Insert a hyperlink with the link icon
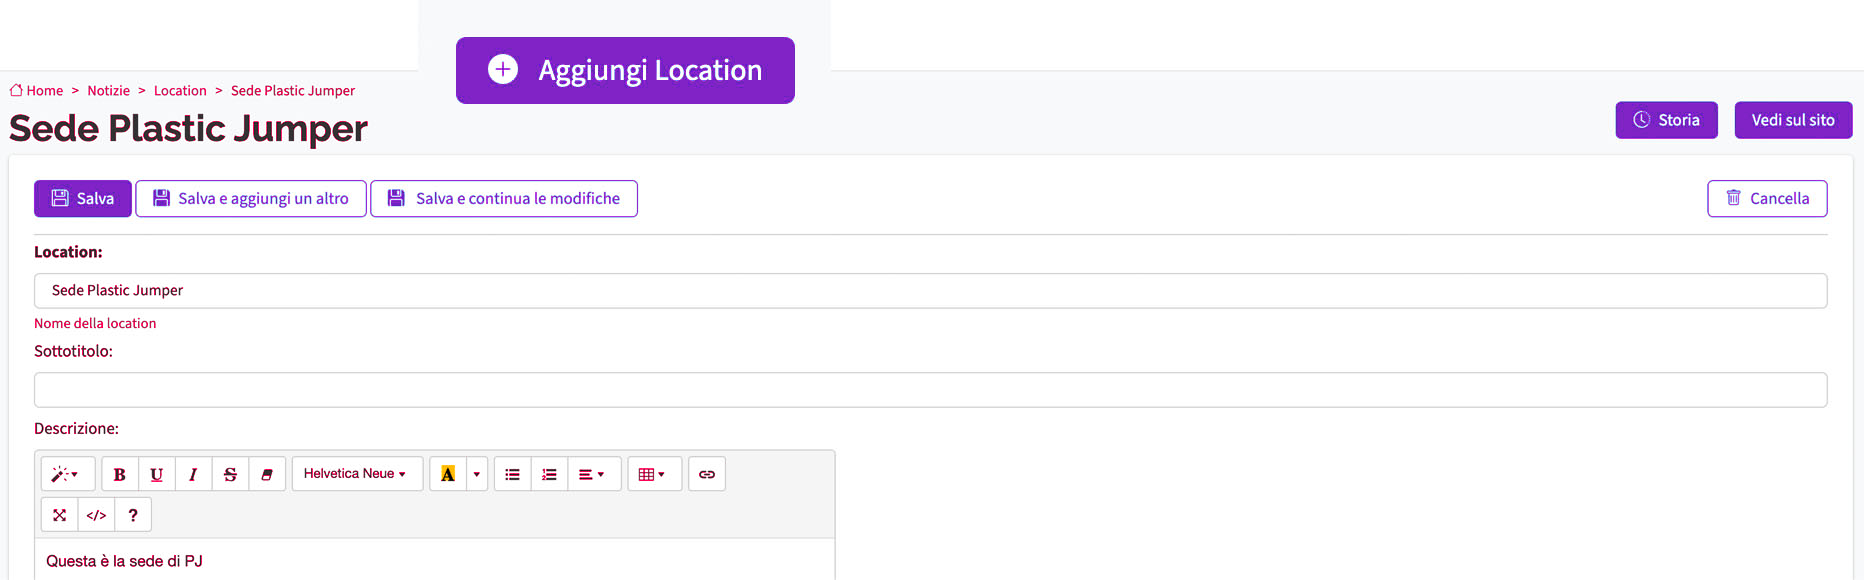1864x580 pixels. click(707, 474)
